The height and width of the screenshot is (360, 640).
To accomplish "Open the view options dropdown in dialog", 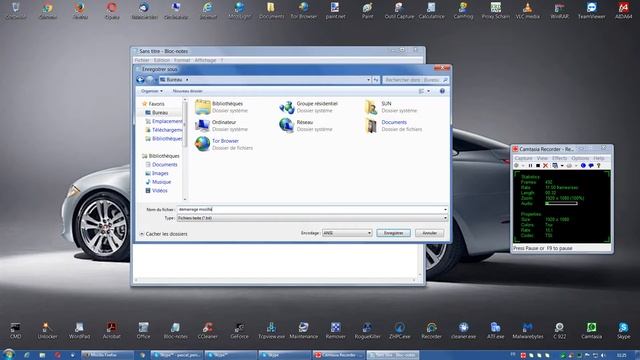I will tap(428, 91).
